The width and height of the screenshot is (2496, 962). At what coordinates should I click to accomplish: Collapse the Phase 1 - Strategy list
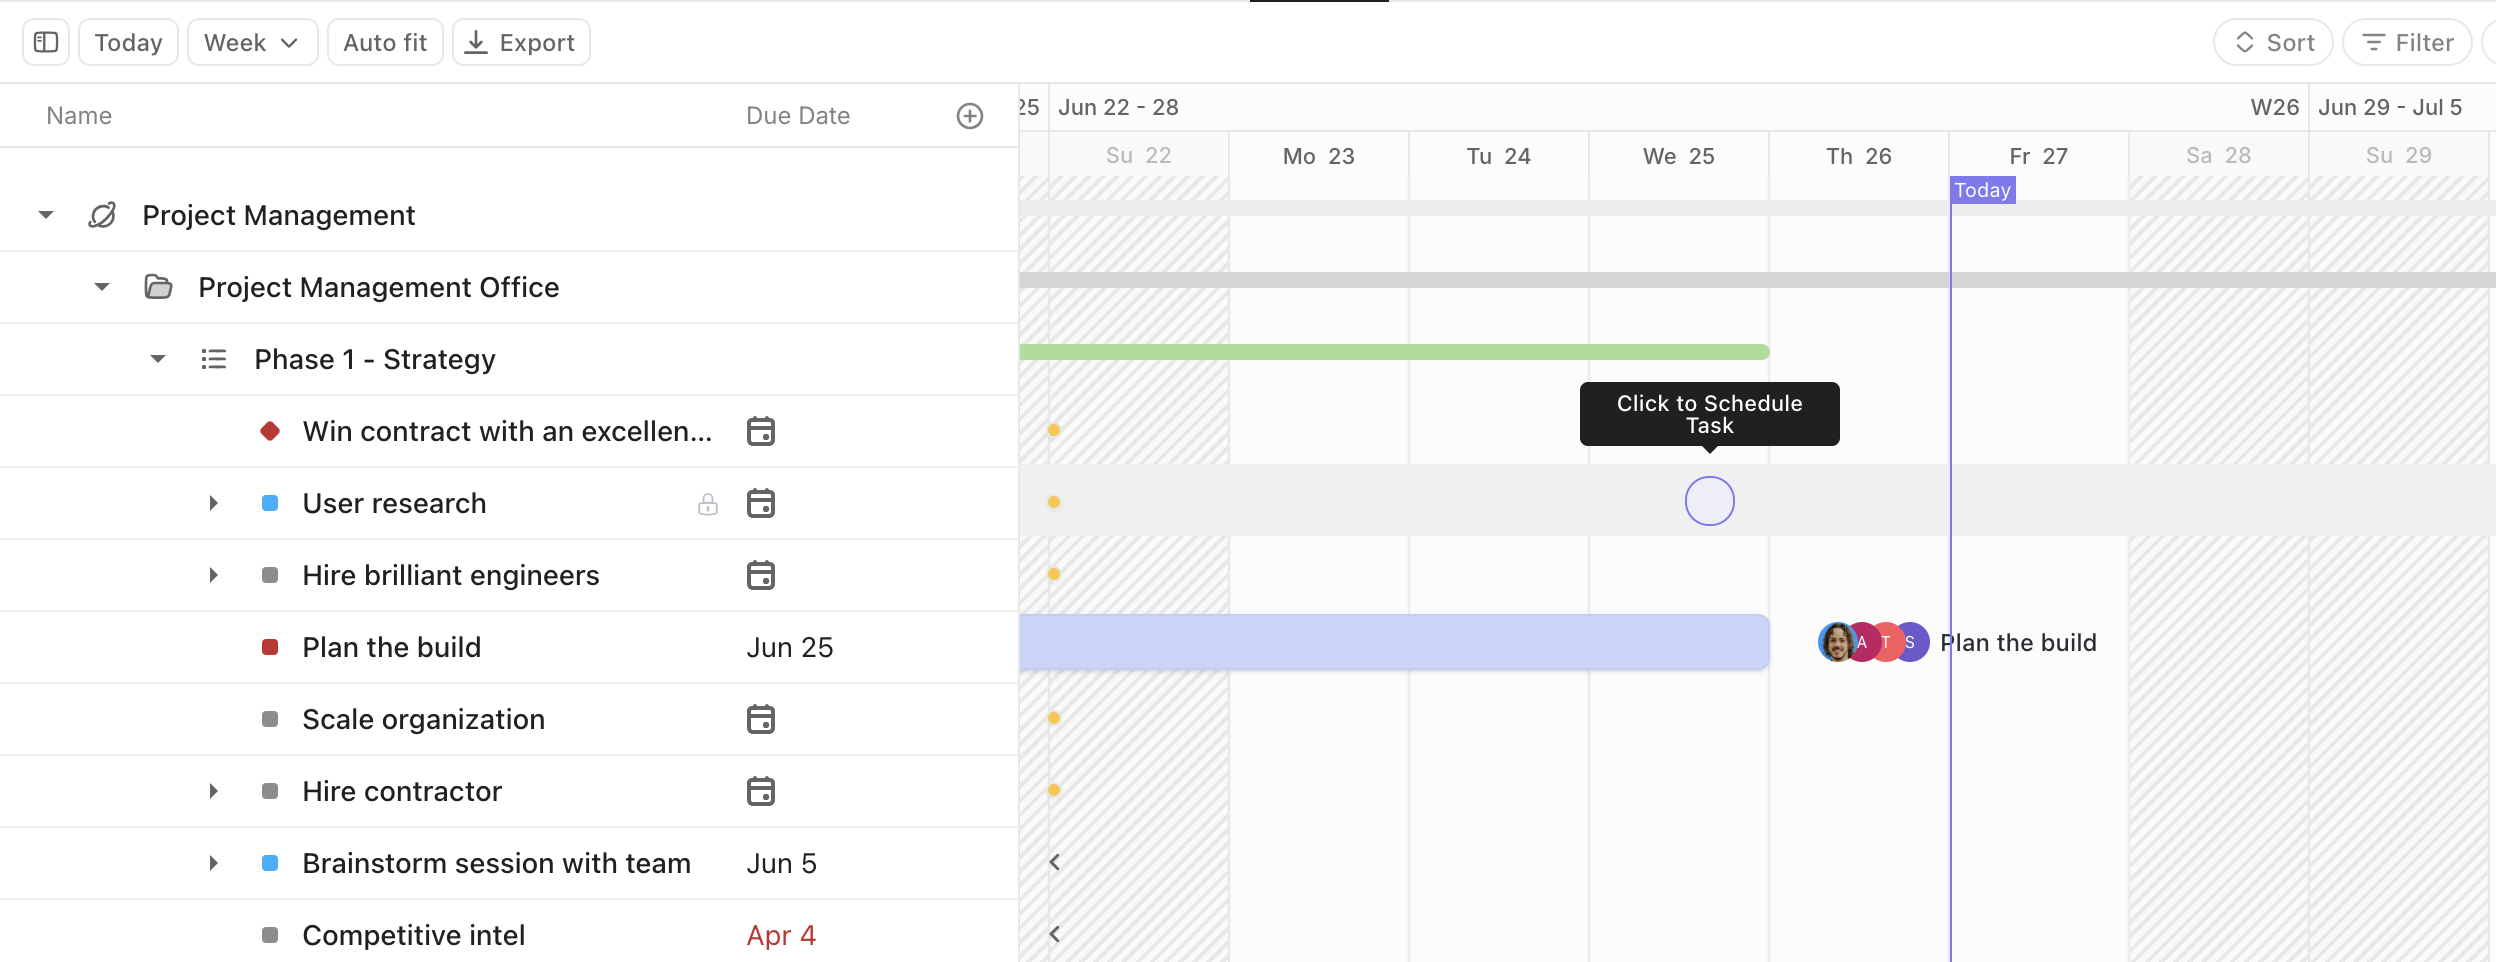coord(158,358)
